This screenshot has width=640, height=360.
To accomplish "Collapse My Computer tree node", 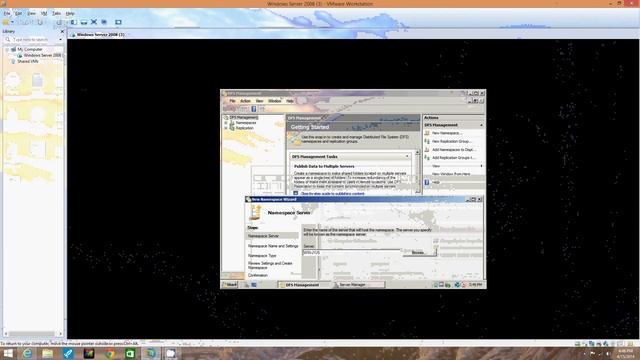I will point(7,49).
